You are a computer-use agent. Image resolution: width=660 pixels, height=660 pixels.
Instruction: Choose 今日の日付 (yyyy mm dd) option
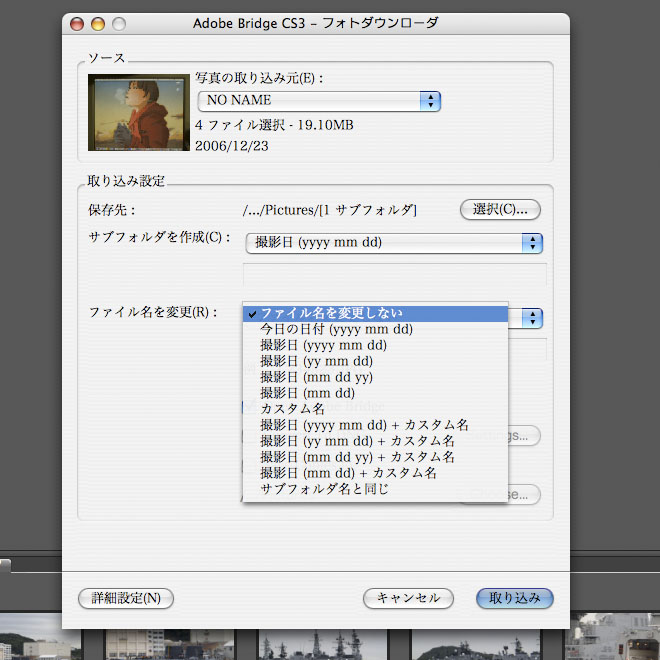pos(375,329)
